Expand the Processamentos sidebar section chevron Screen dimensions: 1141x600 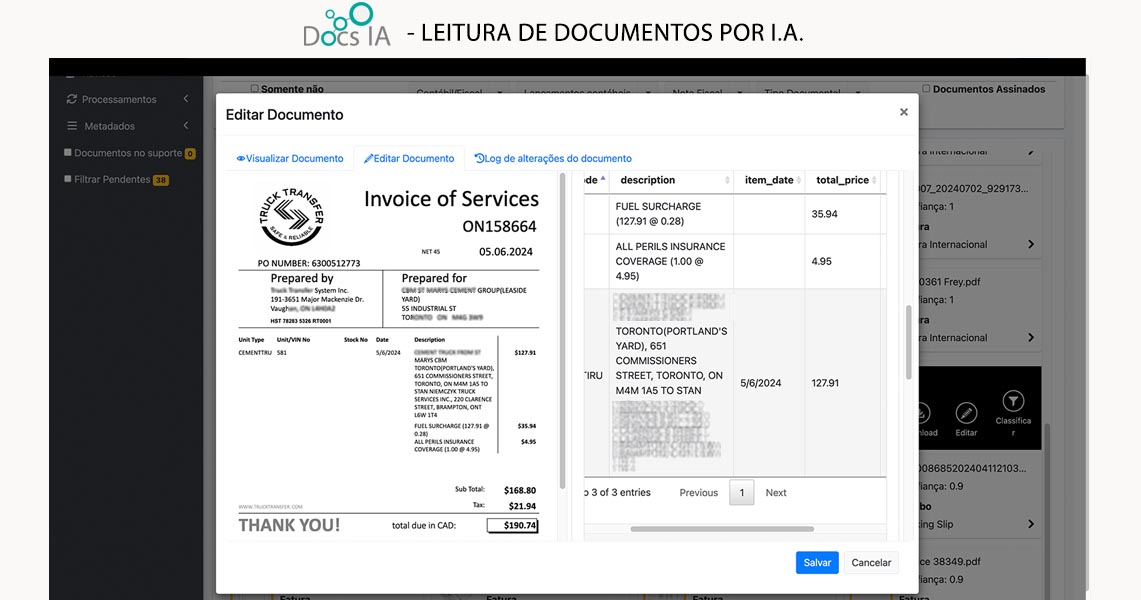(186, 99)
